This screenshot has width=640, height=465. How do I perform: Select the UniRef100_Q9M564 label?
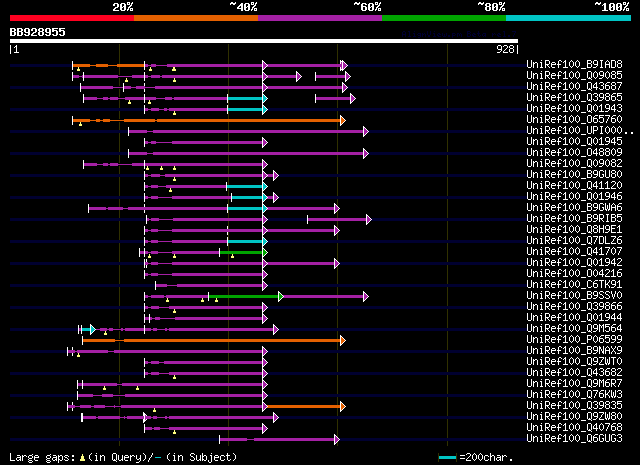pyautogui.click(x=574, y=329)
